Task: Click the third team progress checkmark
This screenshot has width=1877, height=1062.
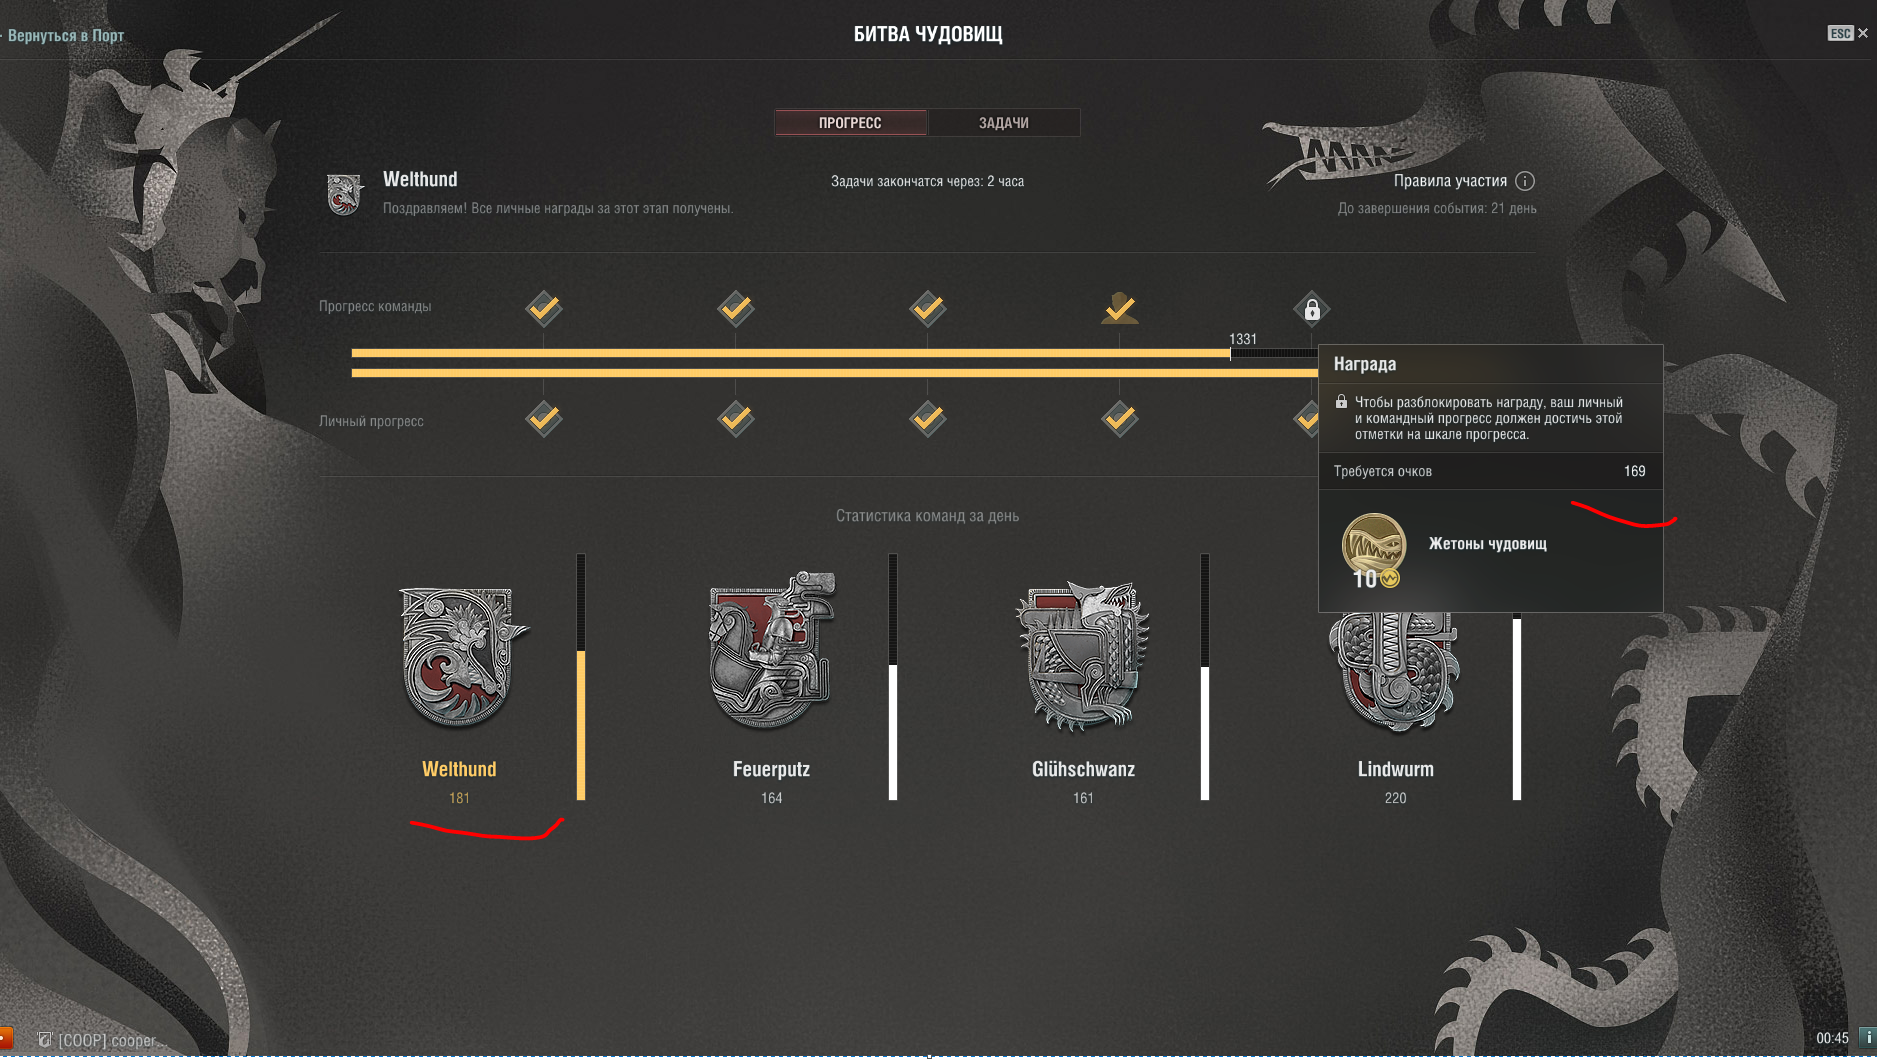Action: (928, 308)
